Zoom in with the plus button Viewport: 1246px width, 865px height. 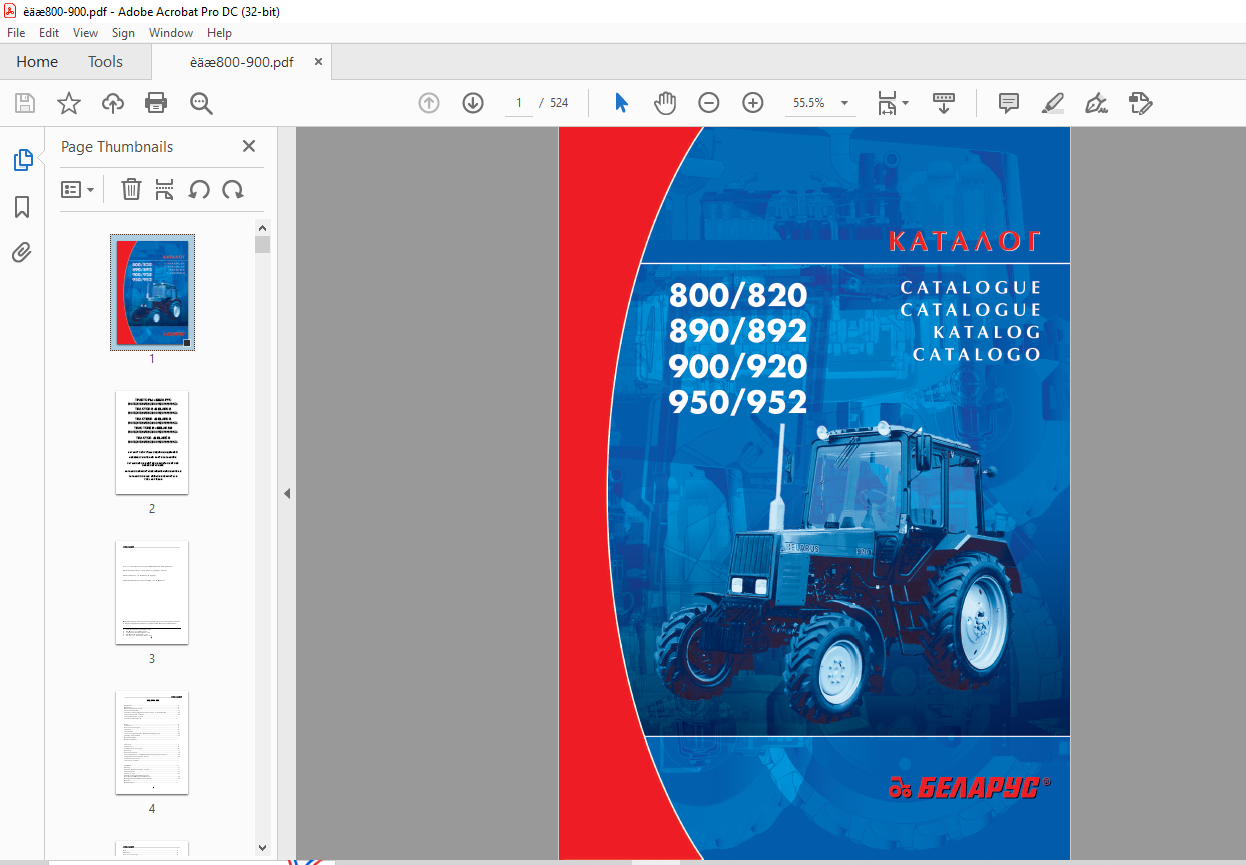click(x=753, y=103)
